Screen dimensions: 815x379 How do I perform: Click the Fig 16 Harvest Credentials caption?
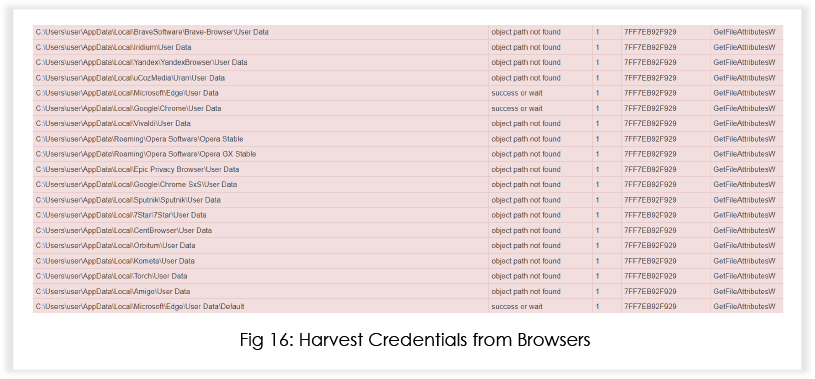(x=415, y=340)
